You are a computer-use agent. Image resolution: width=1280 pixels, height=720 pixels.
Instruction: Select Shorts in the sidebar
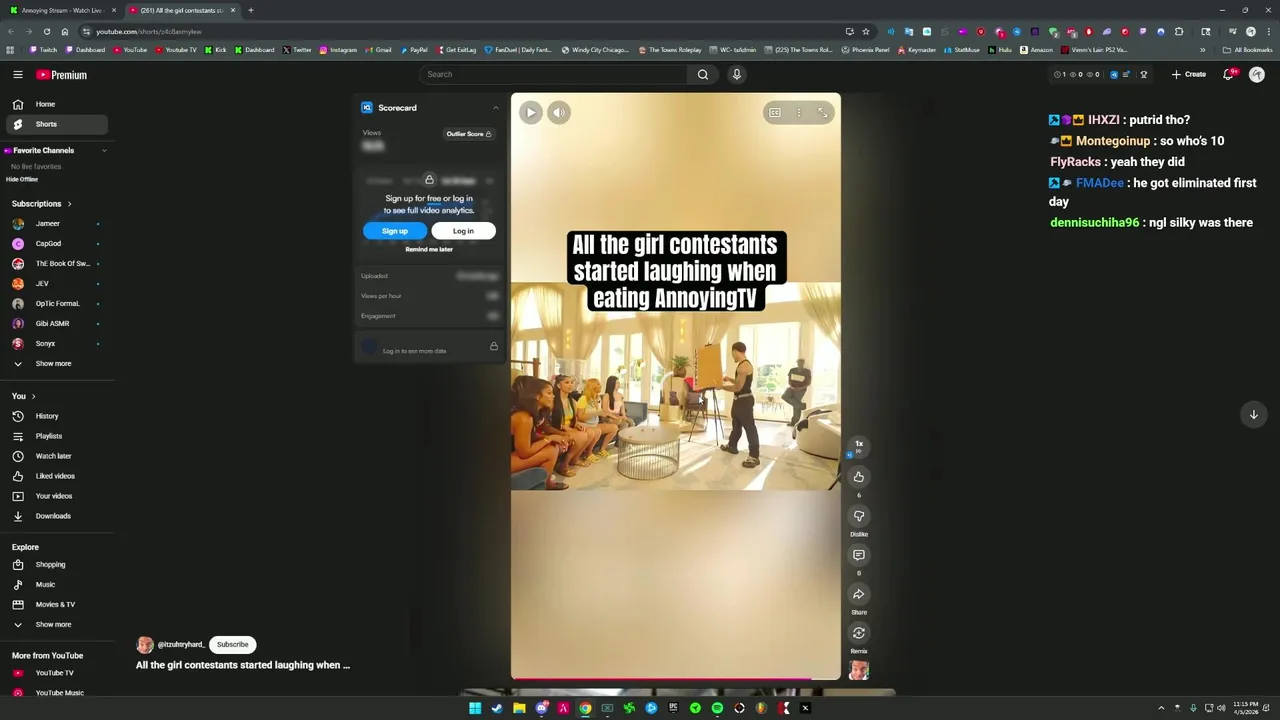coord(57,124)
